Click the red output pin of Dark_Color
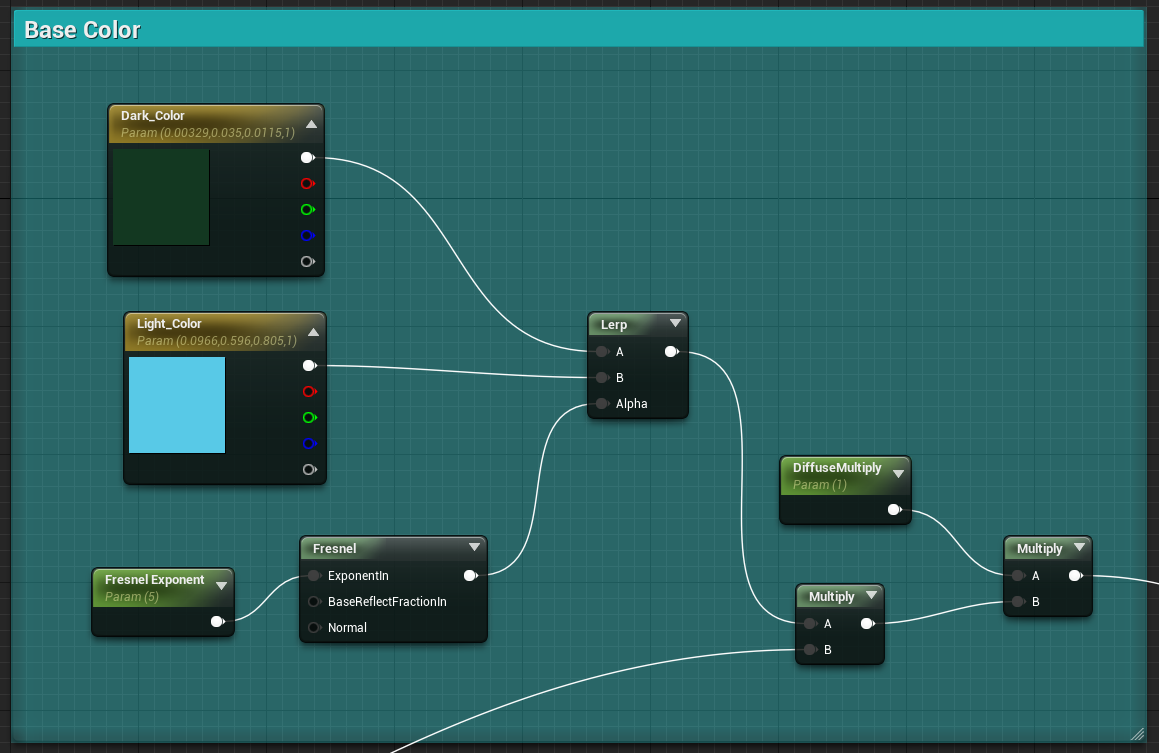 [307, 183]
